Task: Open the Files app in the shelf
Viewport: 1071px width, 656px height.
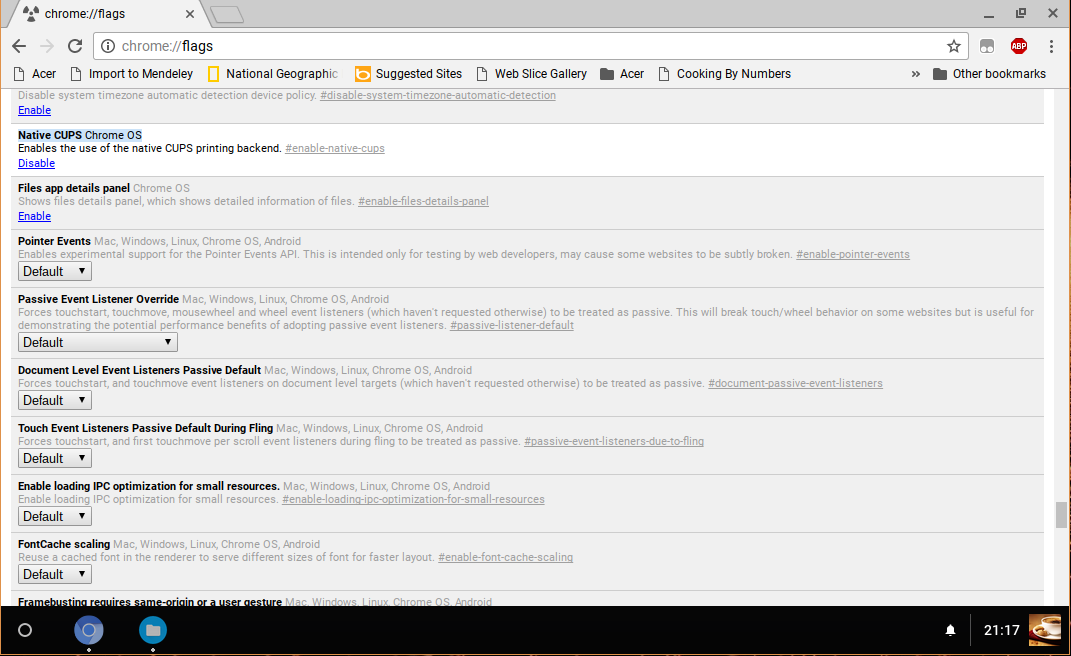Action: click(x=153, y=630)
